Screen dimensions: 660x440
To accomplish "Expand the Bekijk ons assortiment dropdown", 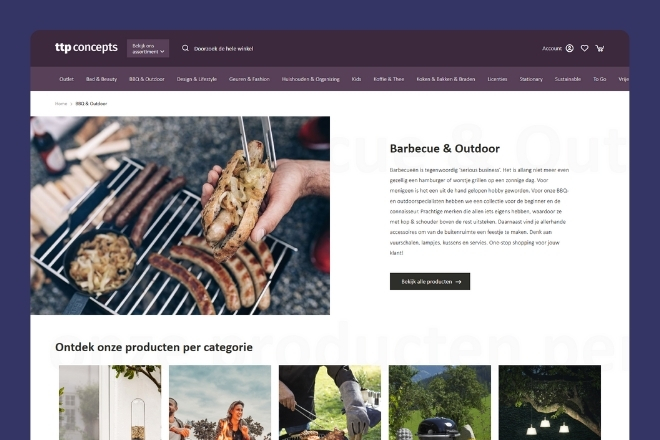I will pyautogui.click(x=148, y=48).
